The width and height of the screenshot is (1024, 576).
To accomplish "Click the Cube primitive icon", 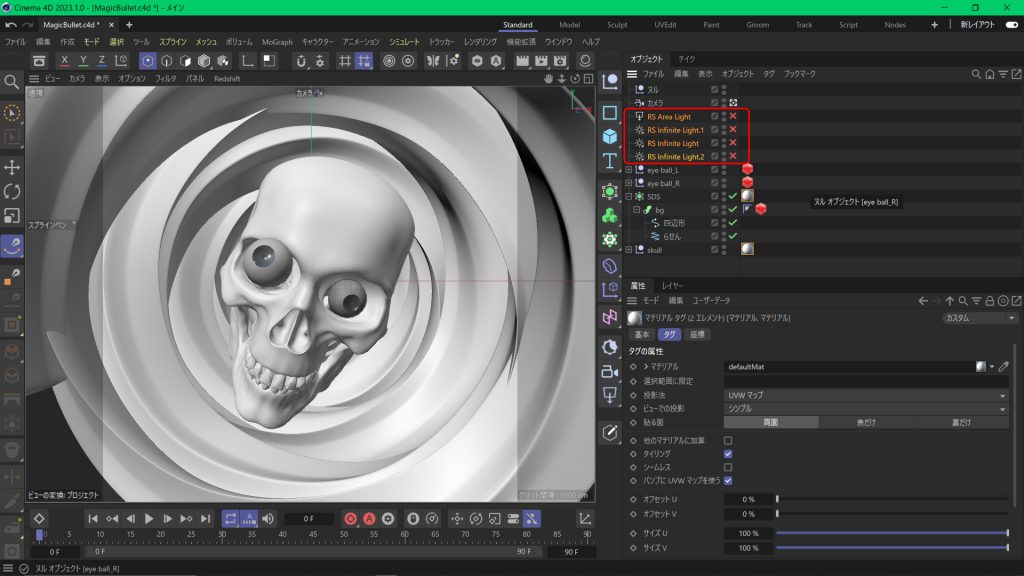I will pyautogui.click(x=610, y=136).
